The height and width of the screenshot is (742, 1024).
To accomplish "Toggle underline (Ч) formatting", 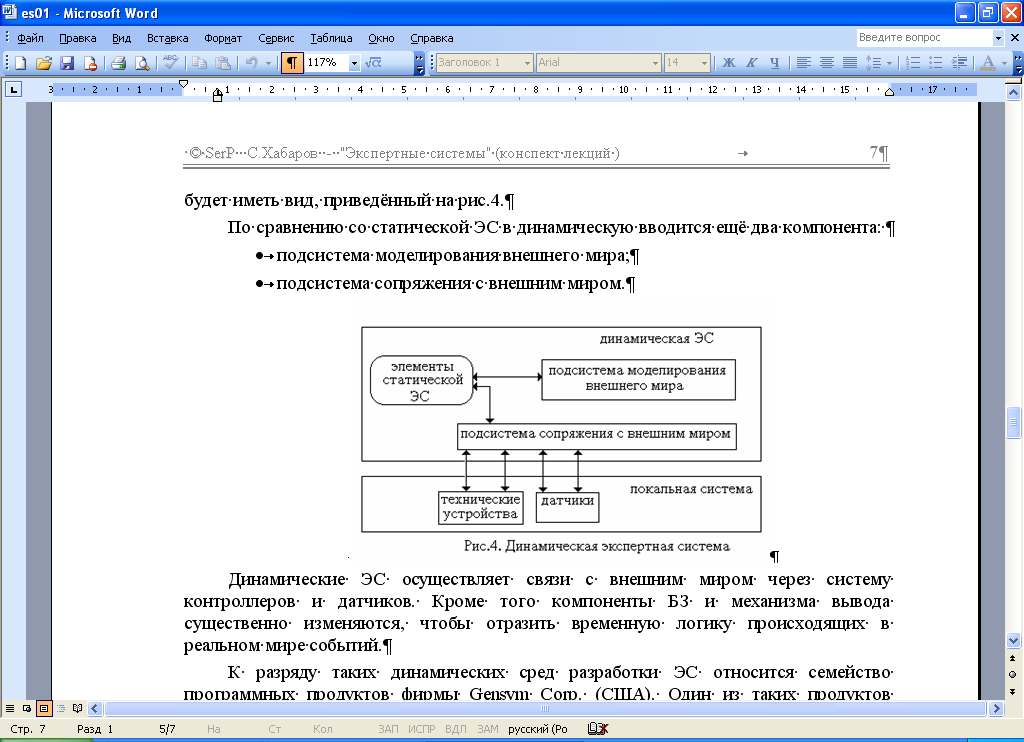I will [x=775, y=63].
